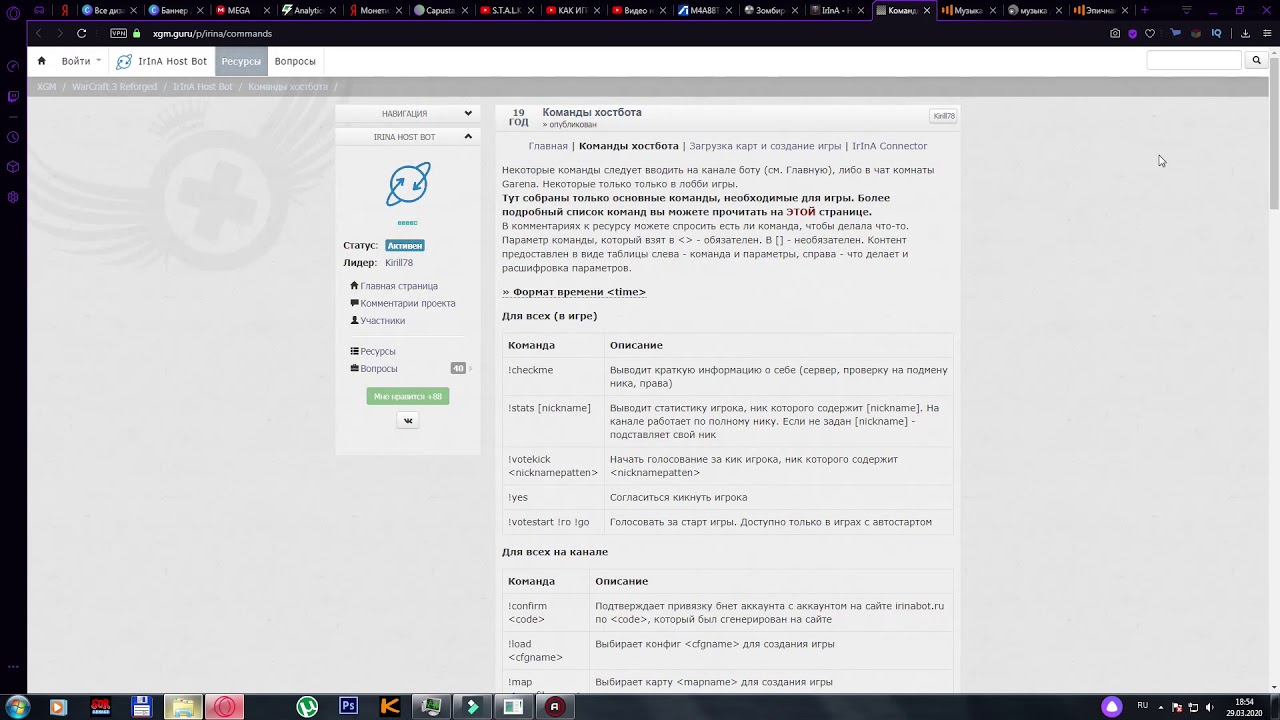Screen dimensions: 1280x720
Task: Open the red A application in taskbar
Action: [554, 707]
